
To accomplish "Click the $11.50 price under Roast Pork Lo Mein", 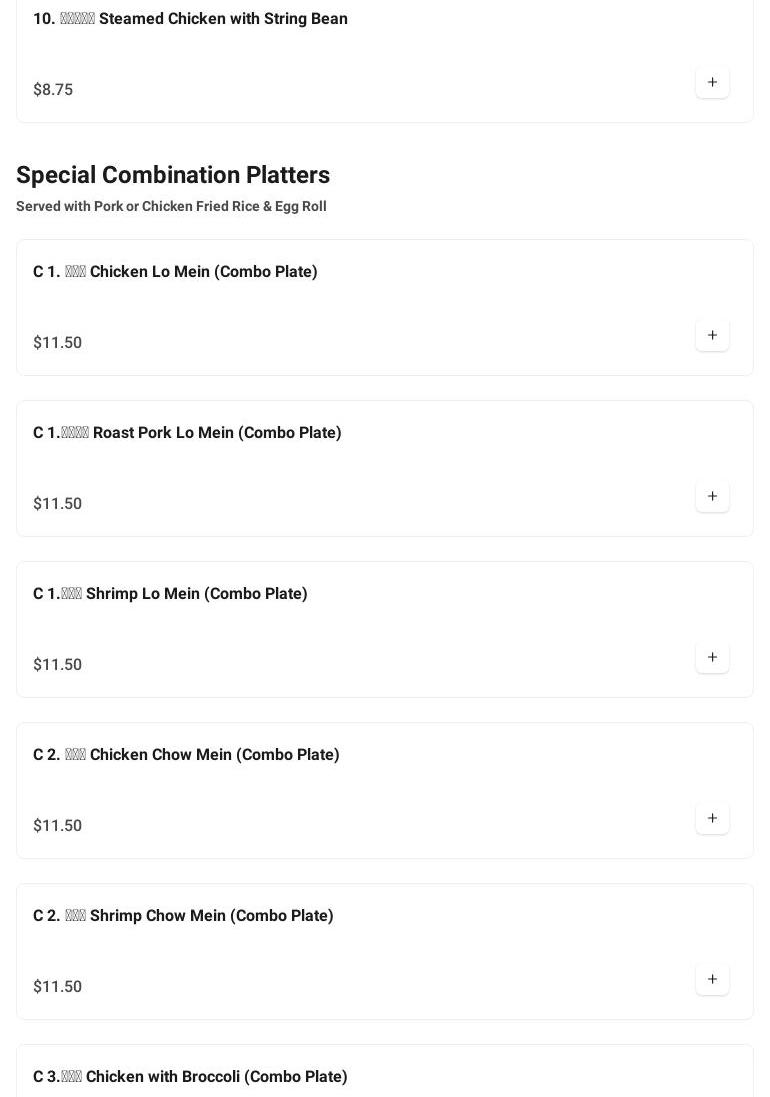I will click(58, 503).
